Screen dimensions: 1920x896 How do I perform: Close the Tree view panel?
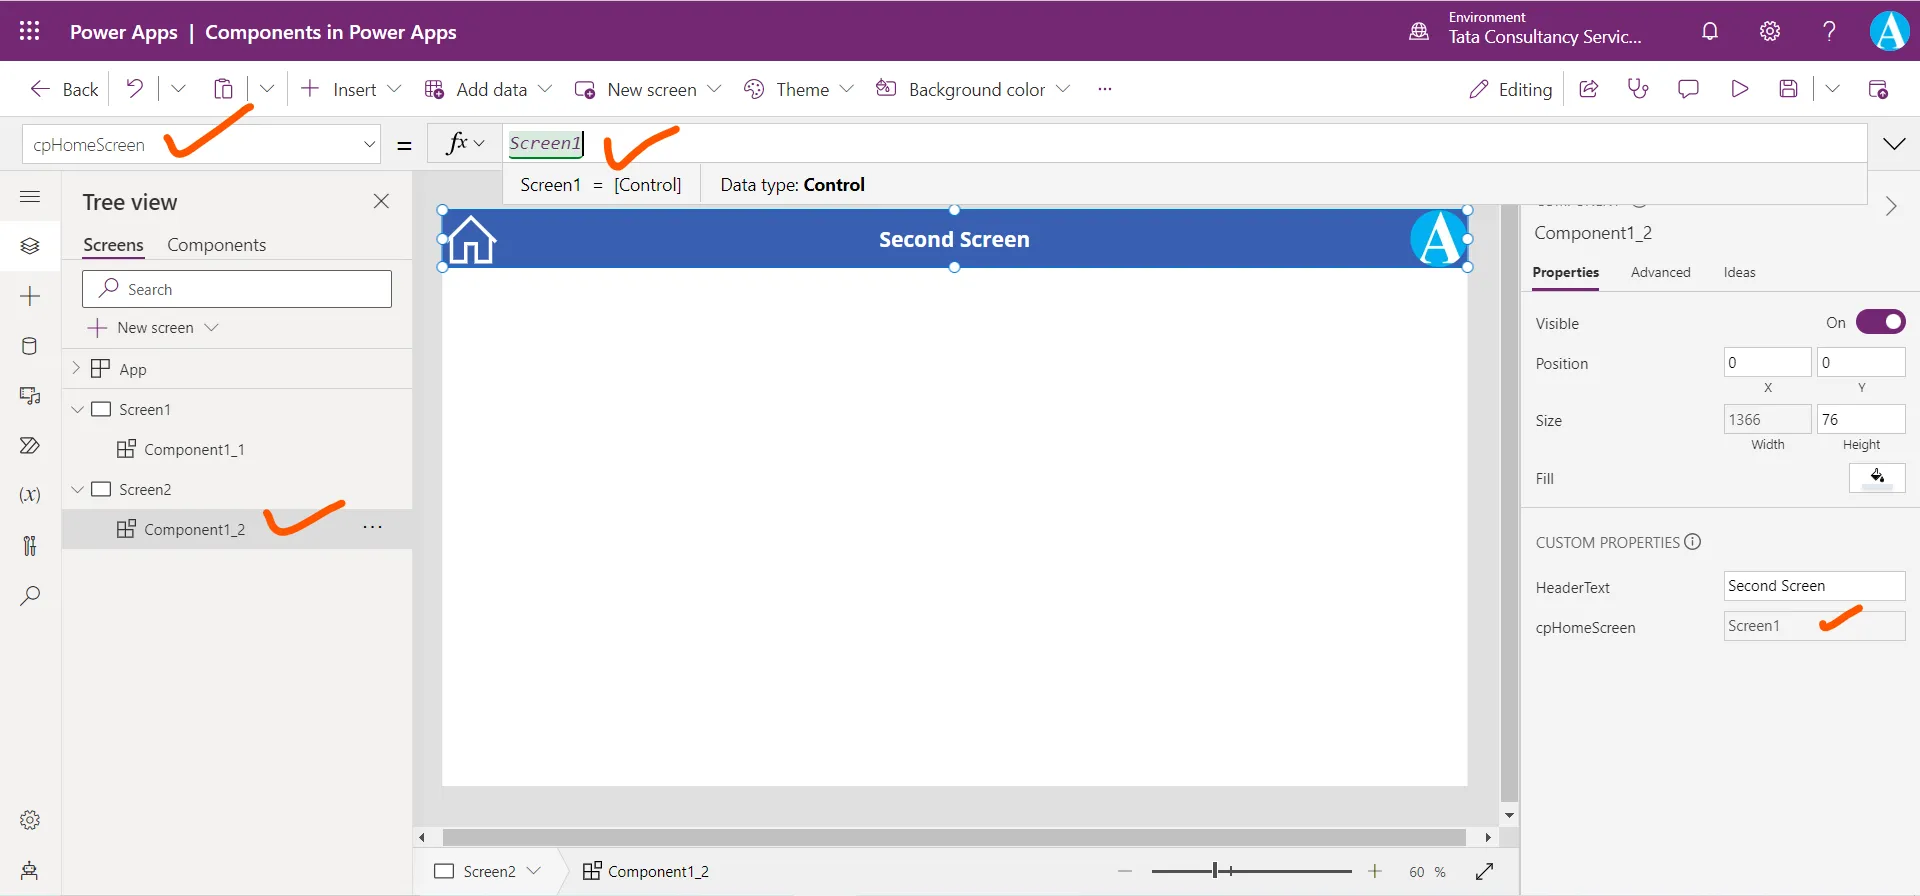(381, 201)
